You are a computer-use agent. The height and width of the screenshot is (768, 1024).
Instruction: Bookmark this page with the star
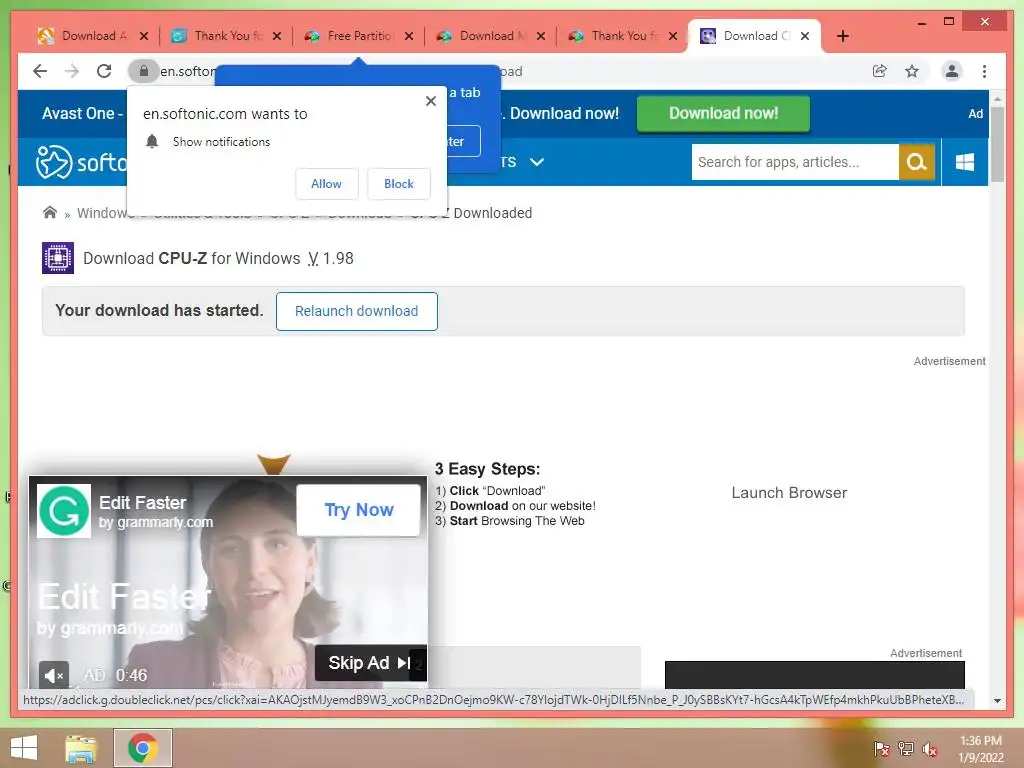coord(912,71)
